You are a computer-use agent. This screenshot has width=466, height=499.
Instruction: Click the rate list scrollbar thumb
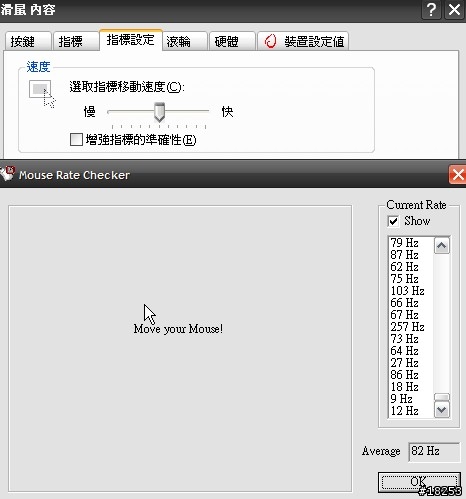coord(442,397)
